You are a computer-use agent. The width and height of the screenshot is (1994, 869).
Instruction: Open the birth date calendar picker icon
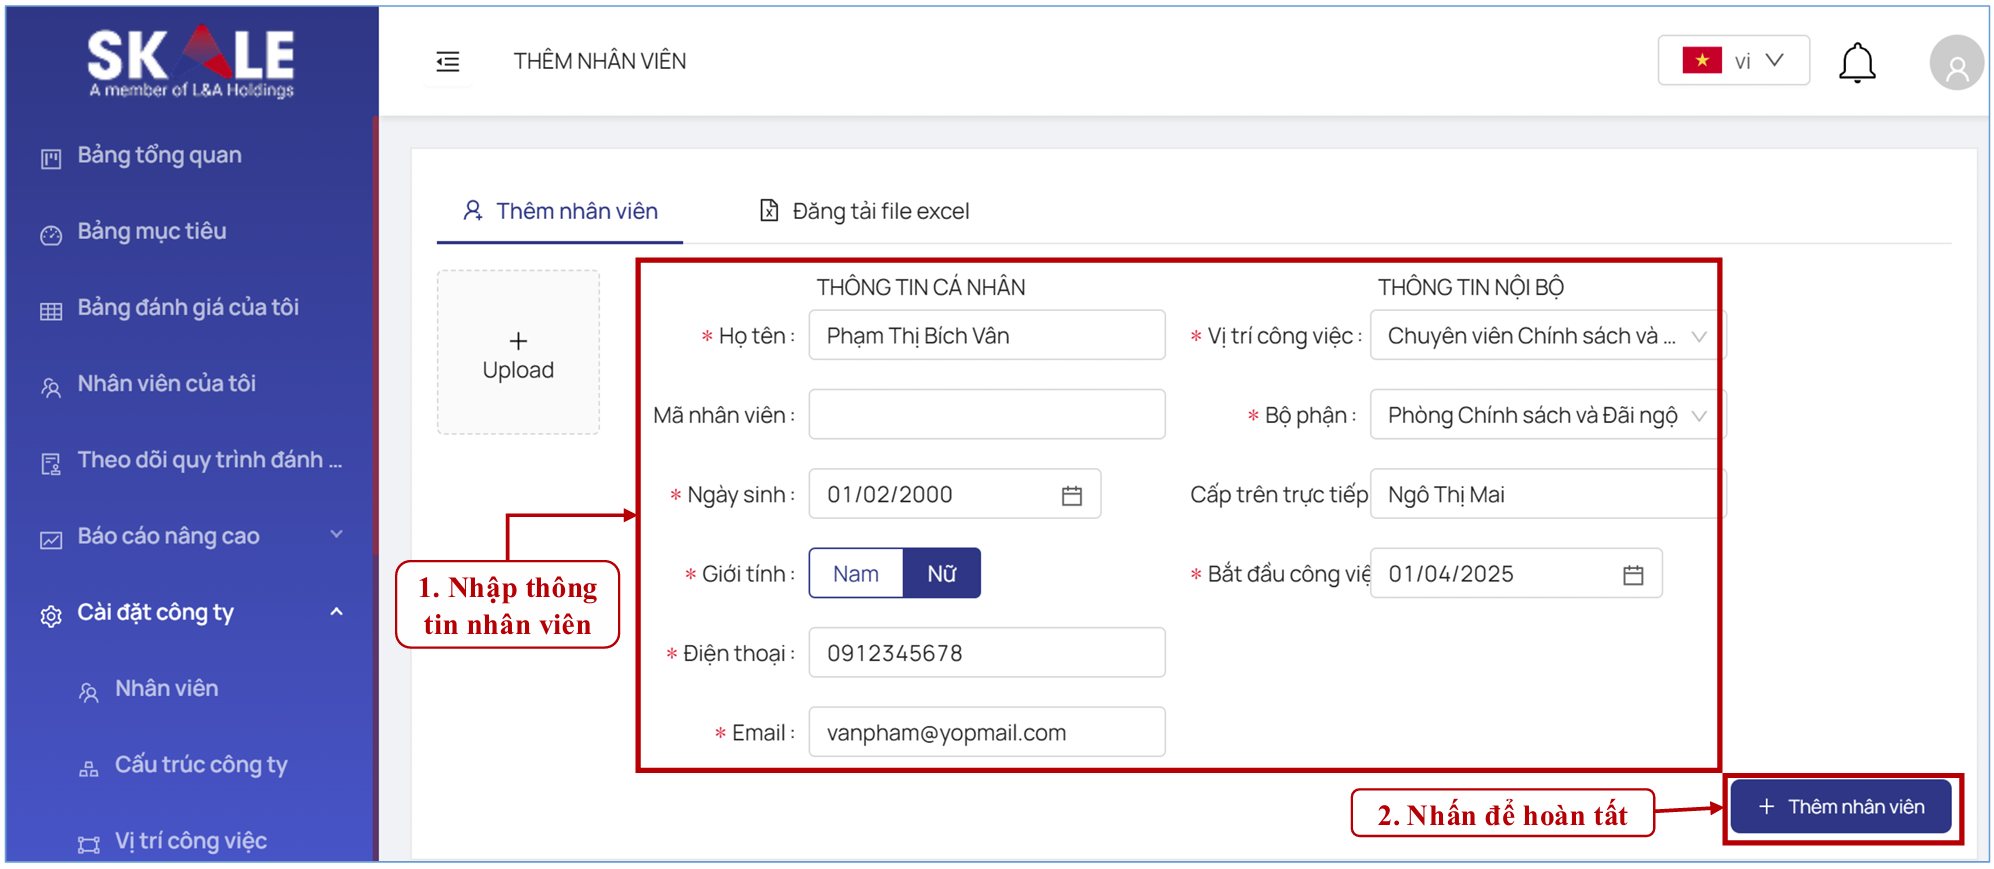pyautogui.click(x=1071, y=495)
